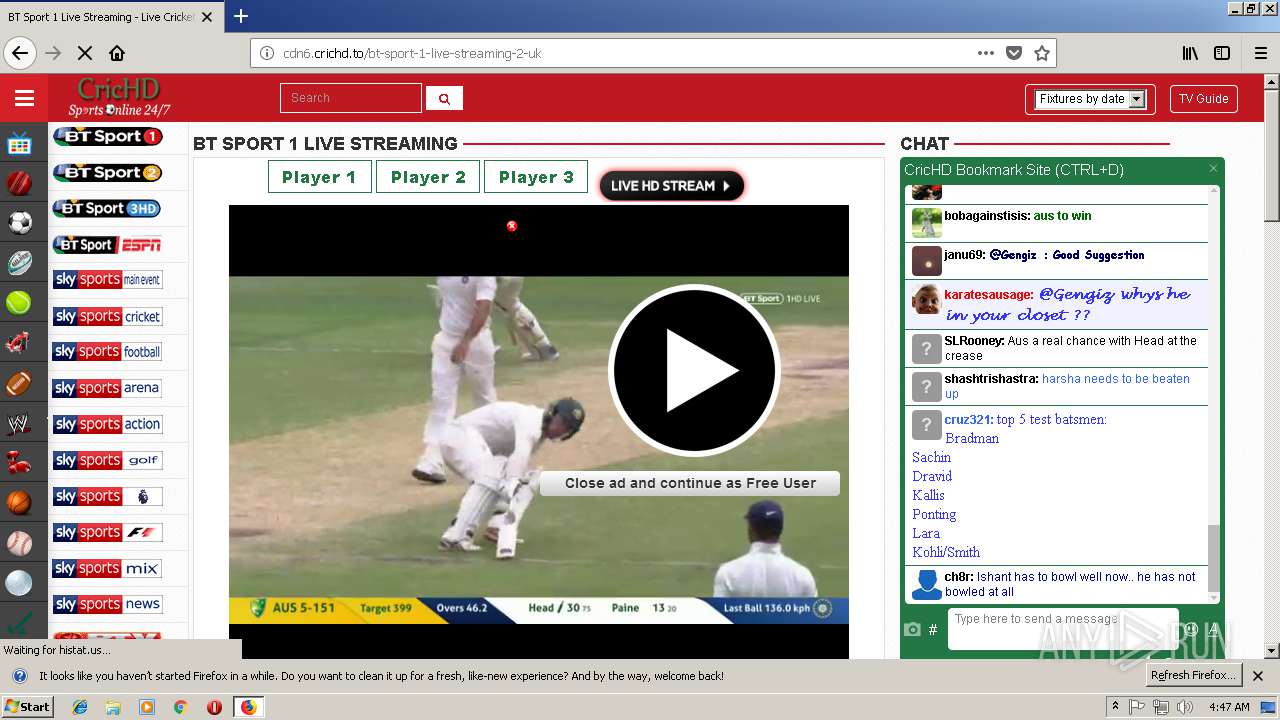Click the small red close ad icon above video
1280x720 pixels.
click(512, 226)
